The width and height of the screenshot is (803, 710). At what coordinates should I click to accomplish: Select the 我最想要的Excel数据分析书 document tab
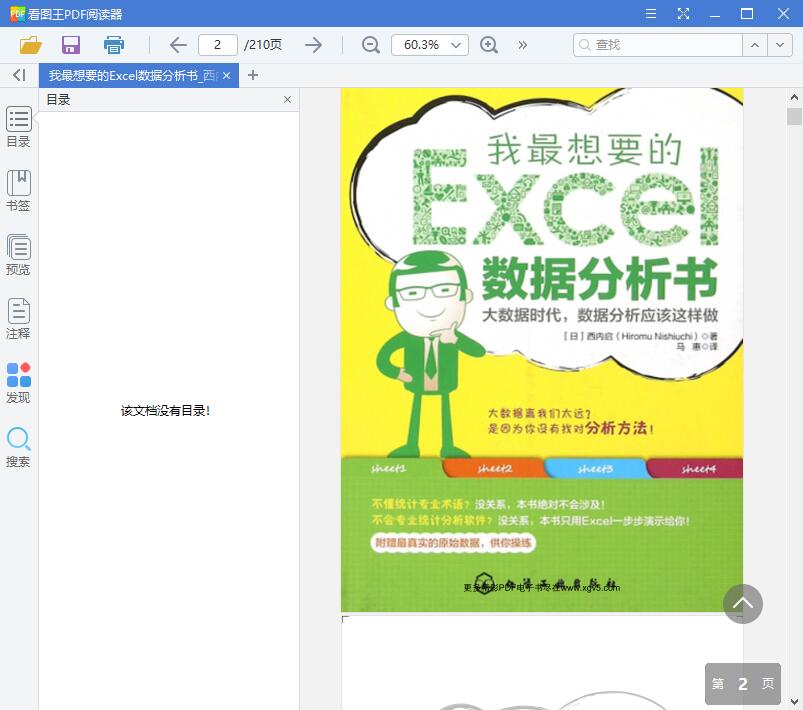(133, 76)
